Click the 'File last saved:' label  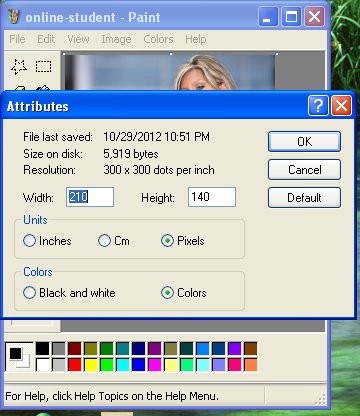click(x=58, y=137)
